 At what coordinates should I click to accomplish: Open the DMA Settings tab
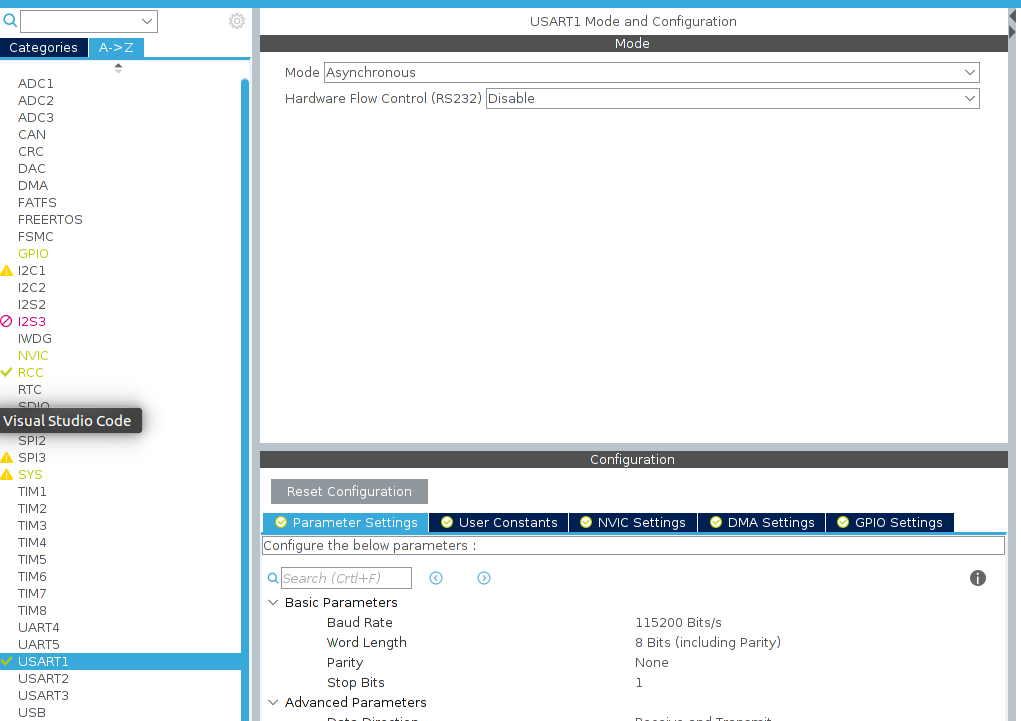point(762,522)
